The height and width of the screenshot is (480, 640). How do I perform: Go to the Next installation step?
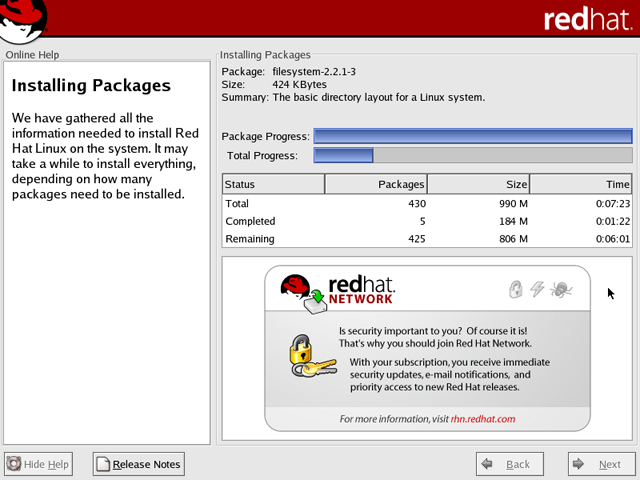pos(600,464)
